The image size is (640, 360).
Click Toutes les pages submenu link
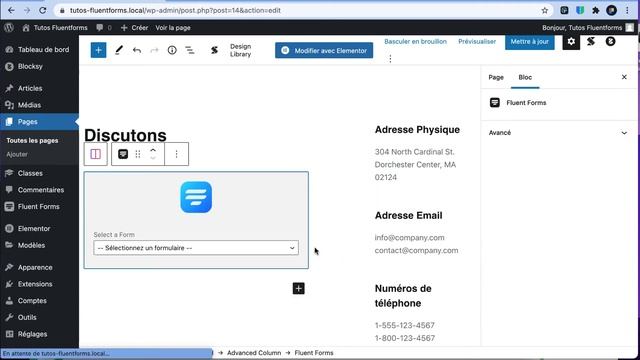(x=32, y=140)
